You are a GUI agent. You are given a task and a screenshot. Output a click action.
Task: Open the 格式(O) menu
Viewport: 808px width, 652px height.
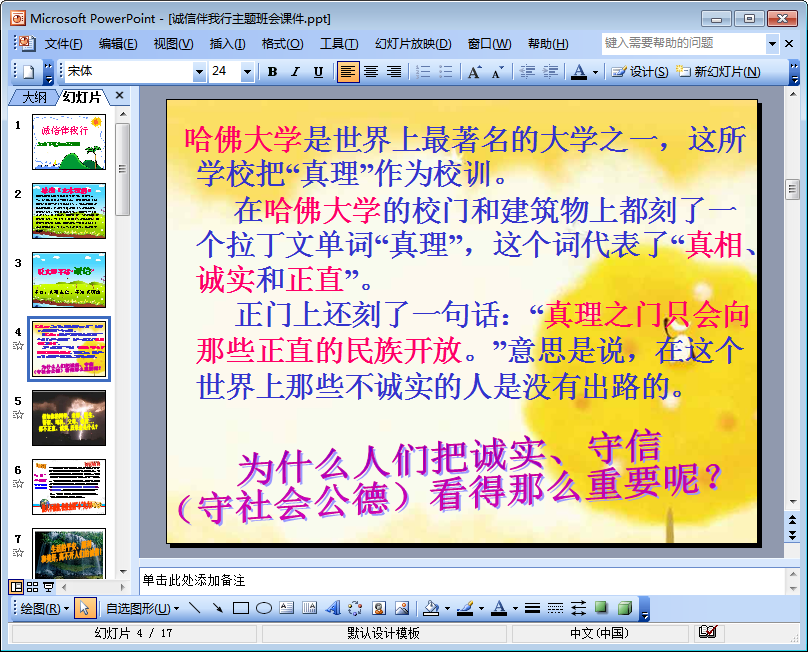(x=282, y=44)
